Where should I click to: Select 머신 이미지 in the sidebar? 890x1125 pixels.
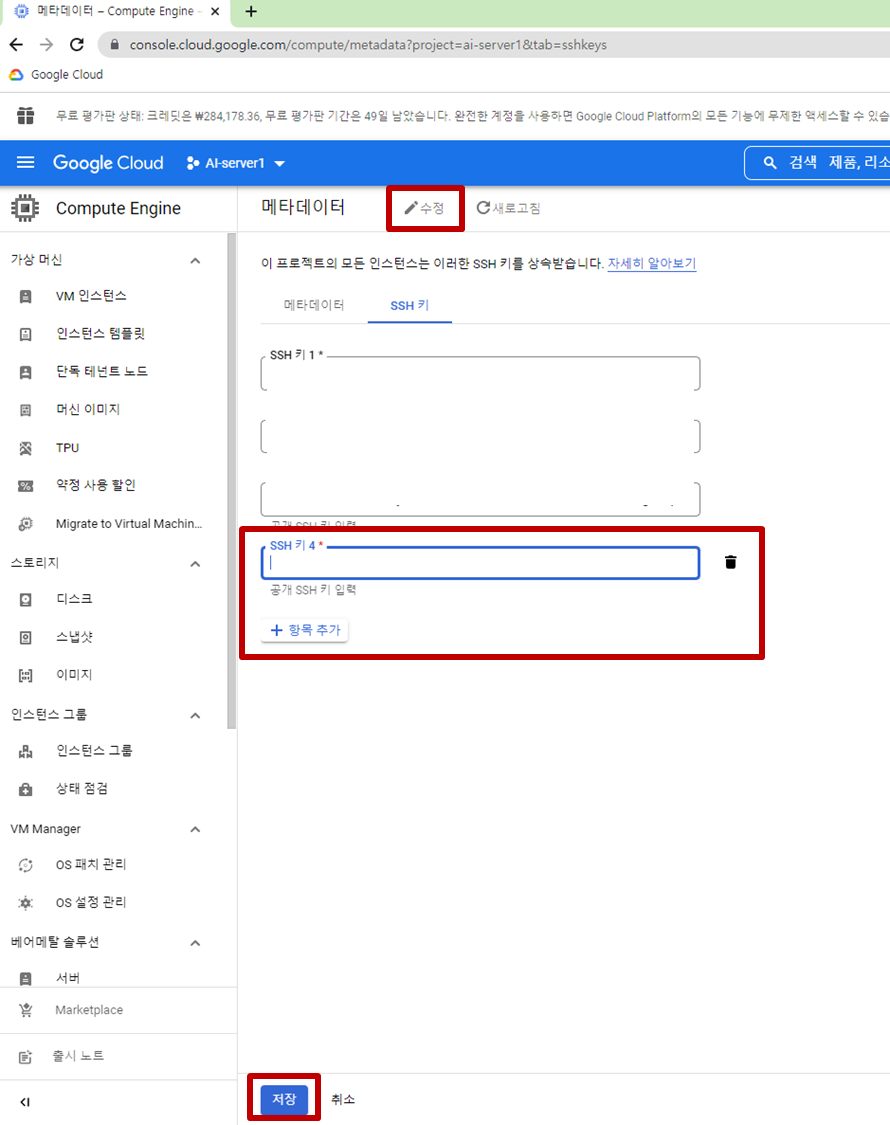click(79, 409)
